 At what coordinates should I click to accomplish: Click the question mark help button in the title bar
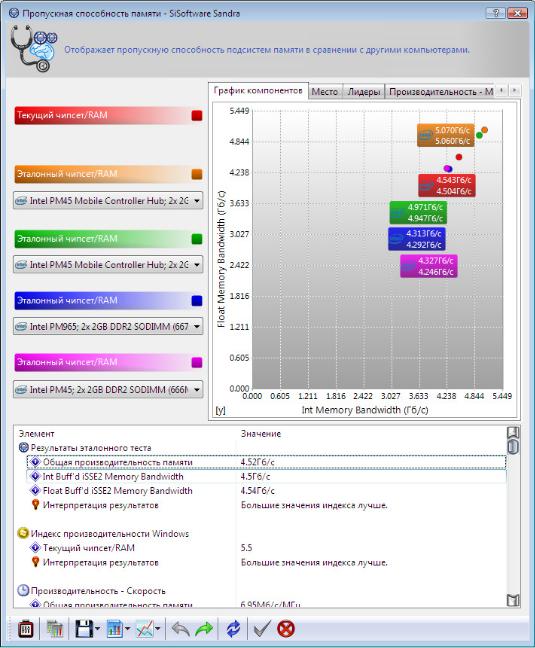point(495,13)
